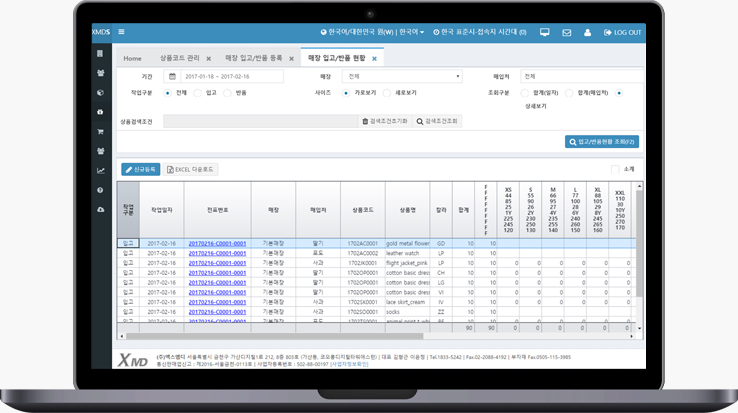This screenshot has width=738, height=413.
Task: Click the 상품검색조건 input field
Action: click(260, 121)
